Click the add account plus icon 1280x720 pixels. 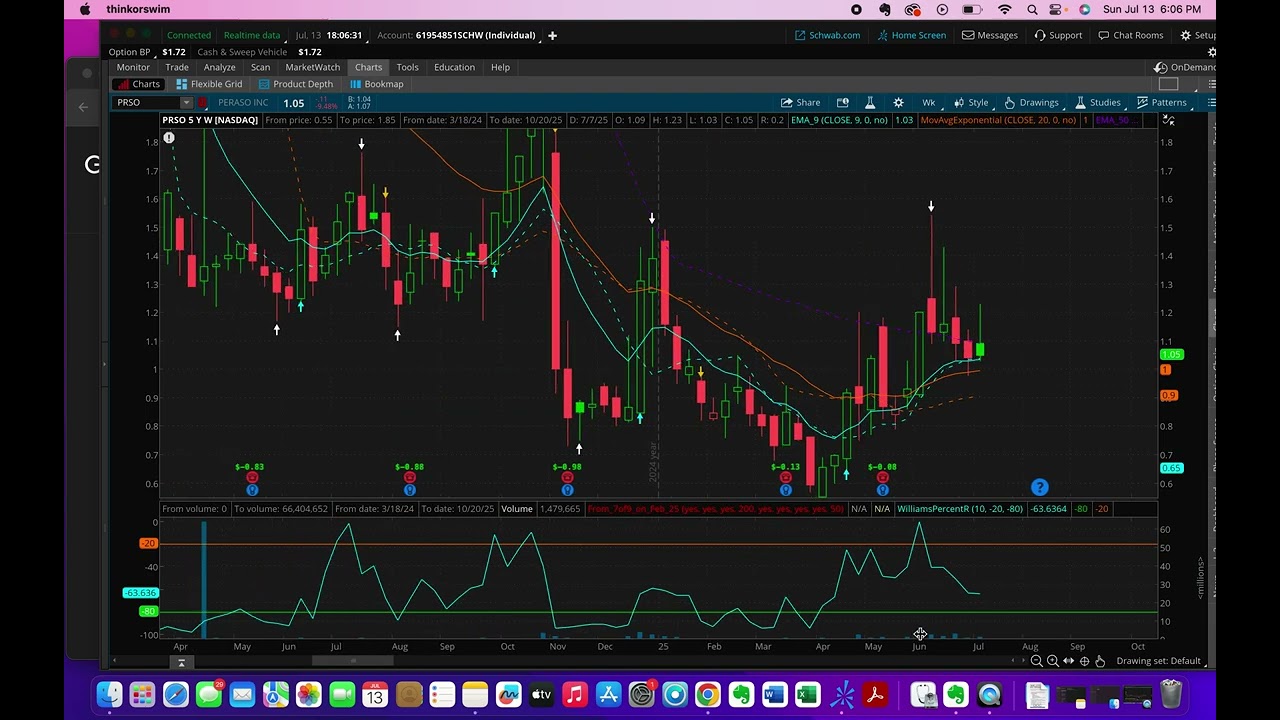pos(552,35)
